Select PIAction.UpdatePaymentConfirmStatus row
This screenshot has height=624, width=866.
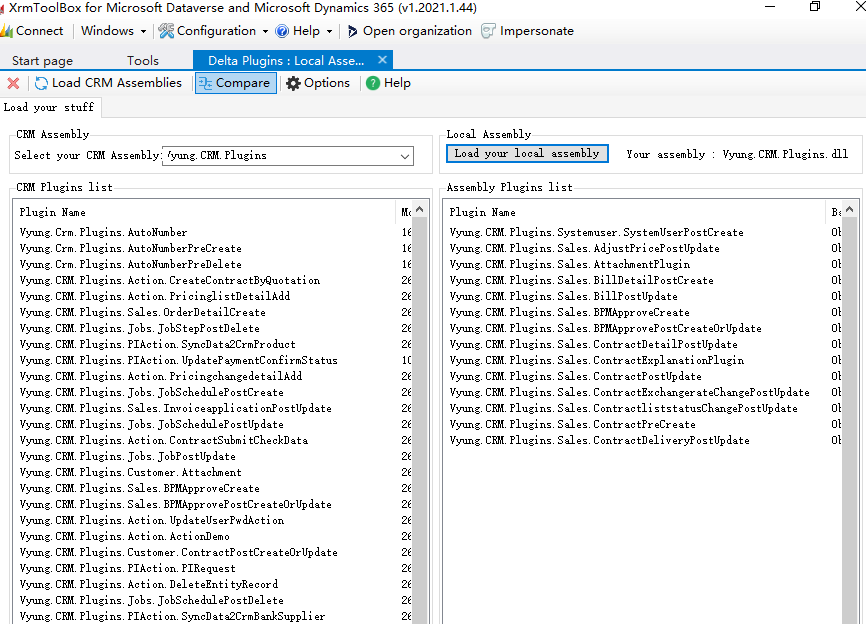[x=212, y=361]
